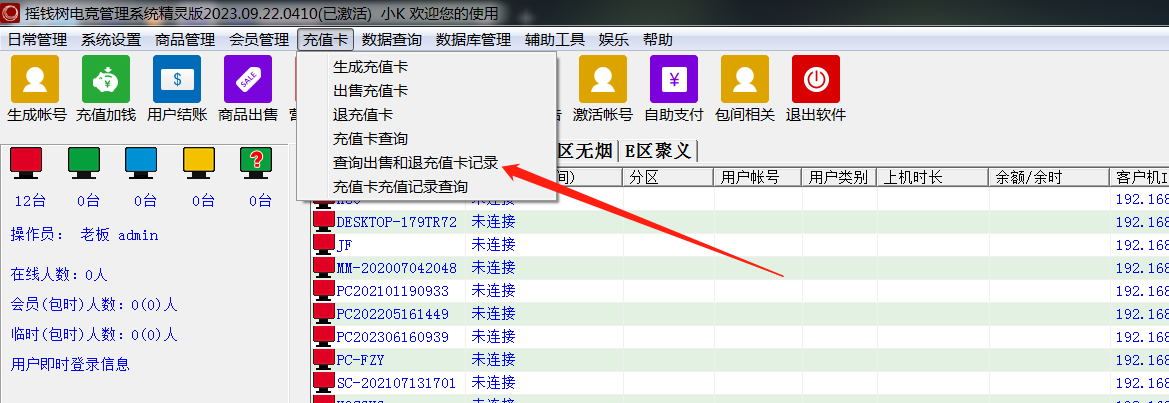This screenshot has width=1169, height=403.
Task: Open 自助支付 payment icon
Action: tap(673, 80)
